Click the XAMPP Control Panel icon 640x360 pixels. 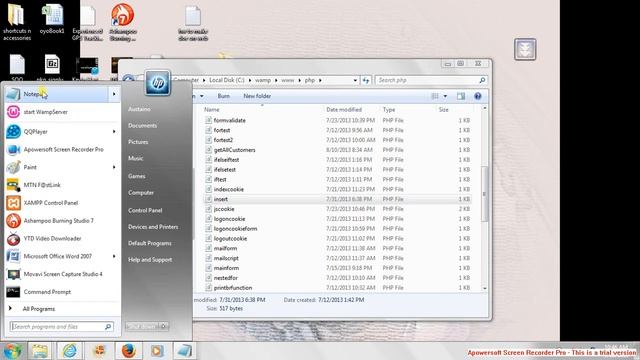13,203
